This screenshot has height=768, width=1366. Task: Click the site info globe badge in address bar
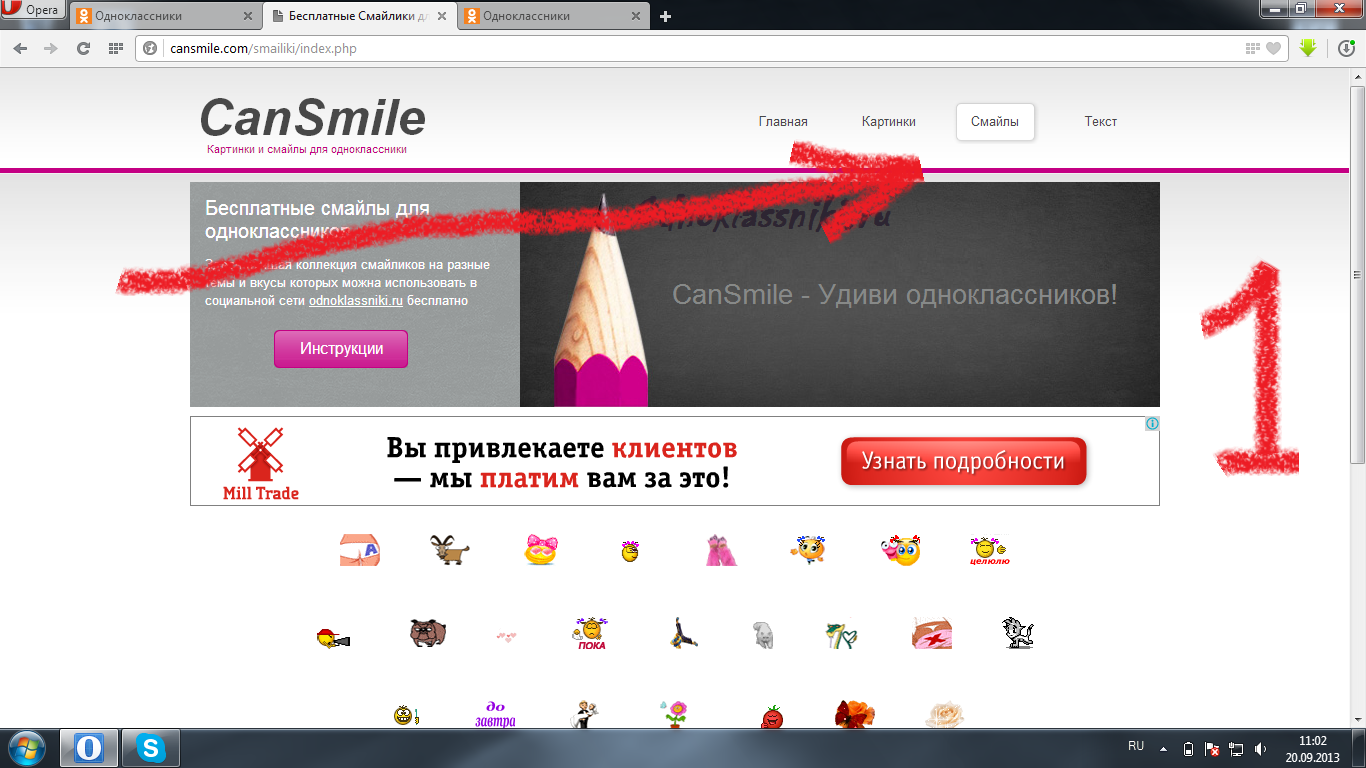point(150,48)
